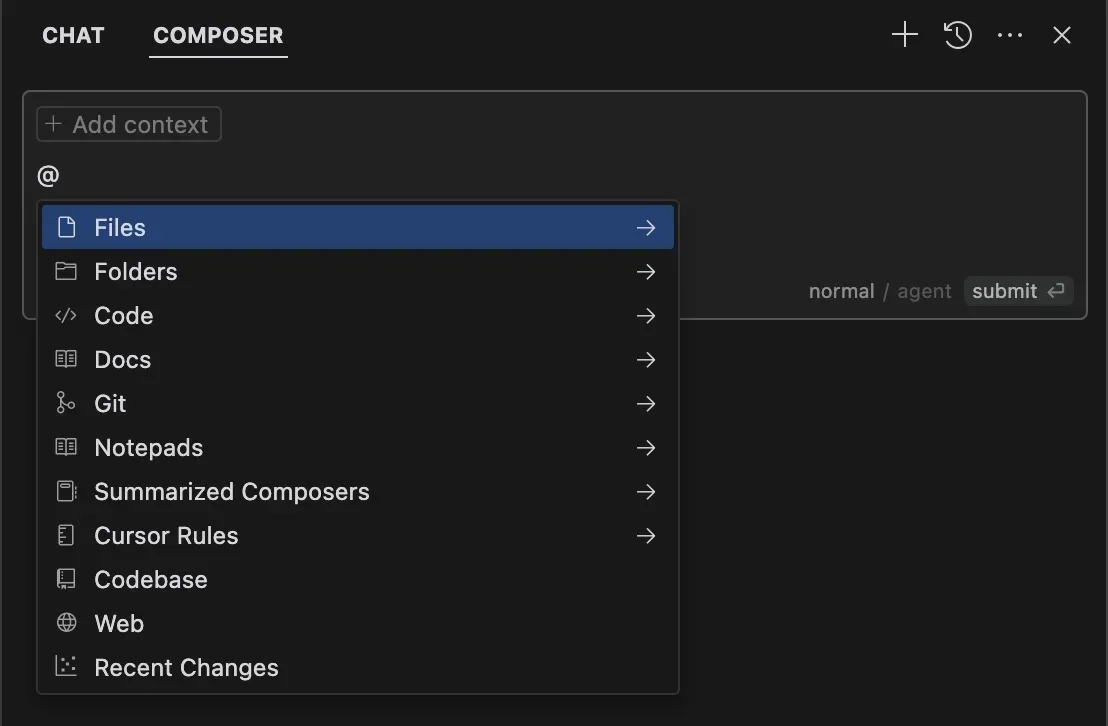Image resolution: width=1108 pixels, height=726 pixels.
Task: Select the Files context icon
Action: pyautogui.click(x=65, y=227)
